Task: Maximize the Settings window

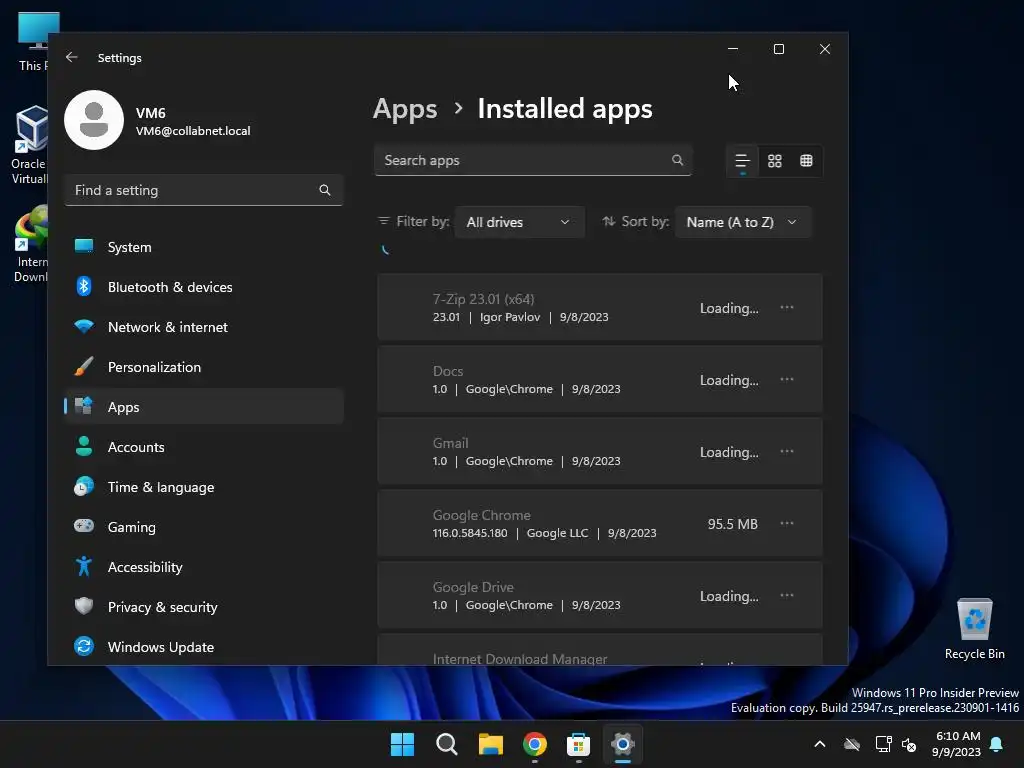Action: (778, 49)
